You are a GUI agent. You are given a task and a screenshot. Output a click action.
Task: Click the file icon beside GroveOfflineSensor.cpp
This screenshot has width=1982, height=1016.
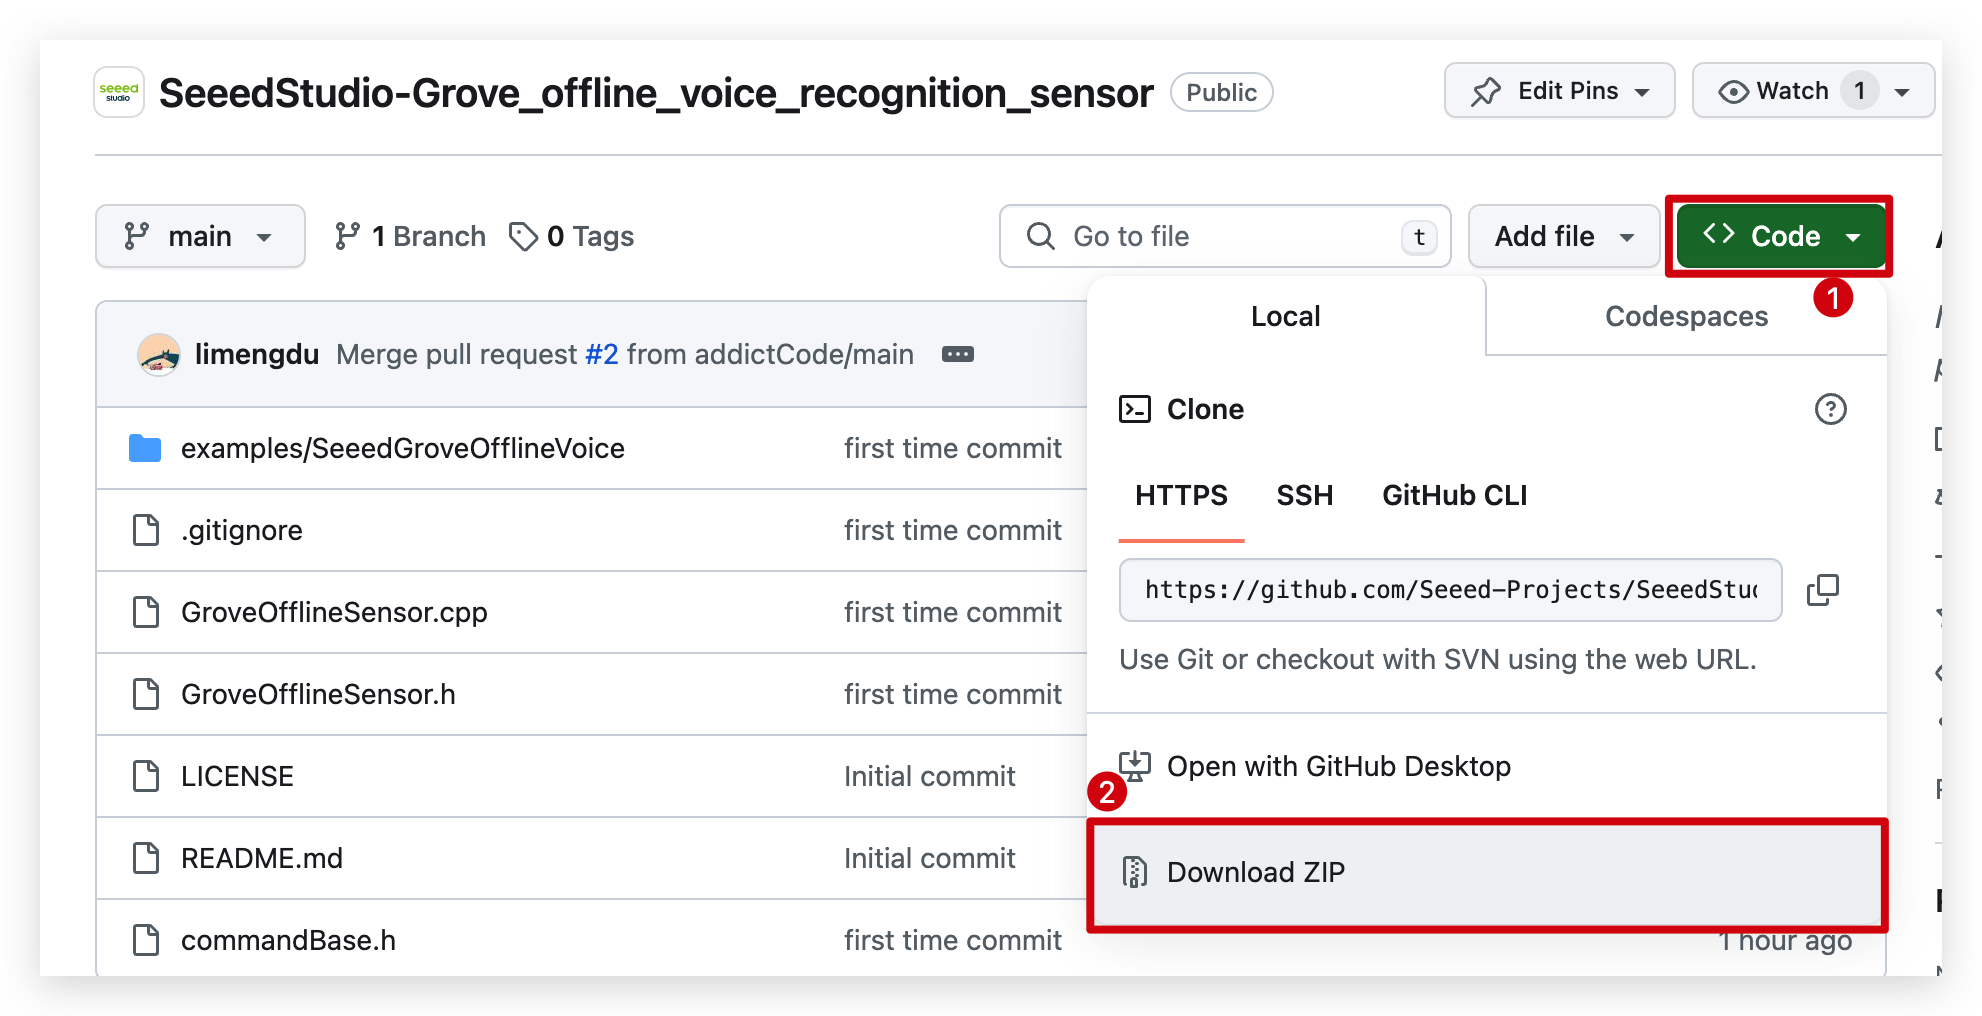146,612
